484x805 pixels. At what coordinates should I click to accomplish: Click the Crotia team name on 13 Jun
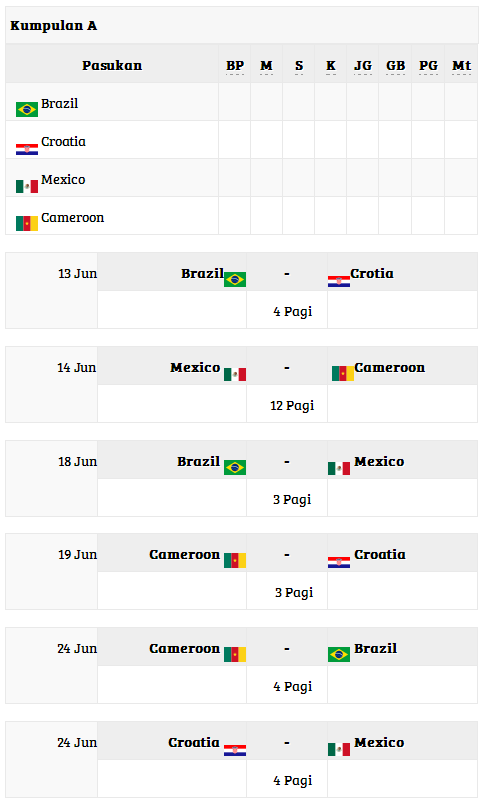coord(372,274)
